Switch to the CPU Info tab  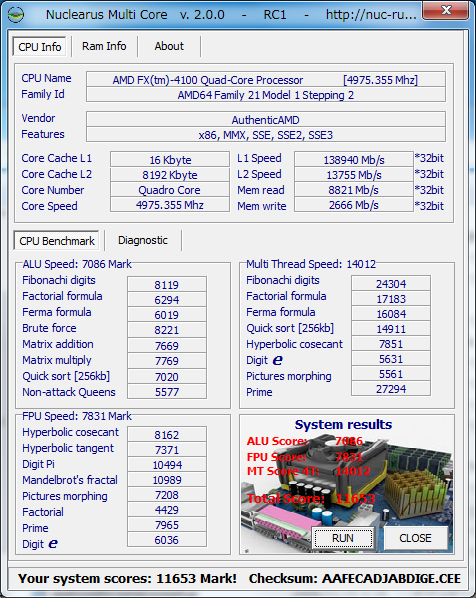tap(40, 47)
